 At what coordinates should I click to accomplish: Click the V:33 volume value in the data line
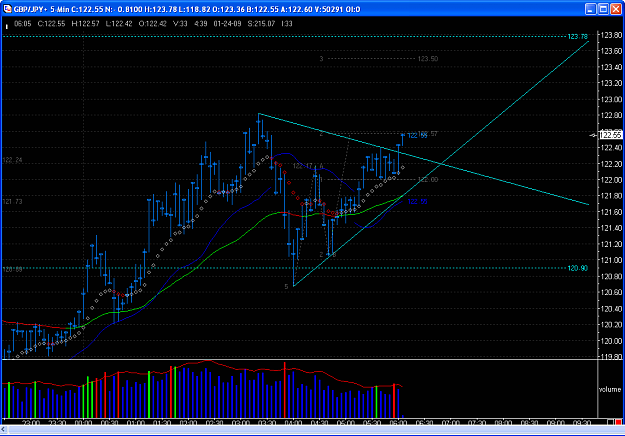point(180,24)
